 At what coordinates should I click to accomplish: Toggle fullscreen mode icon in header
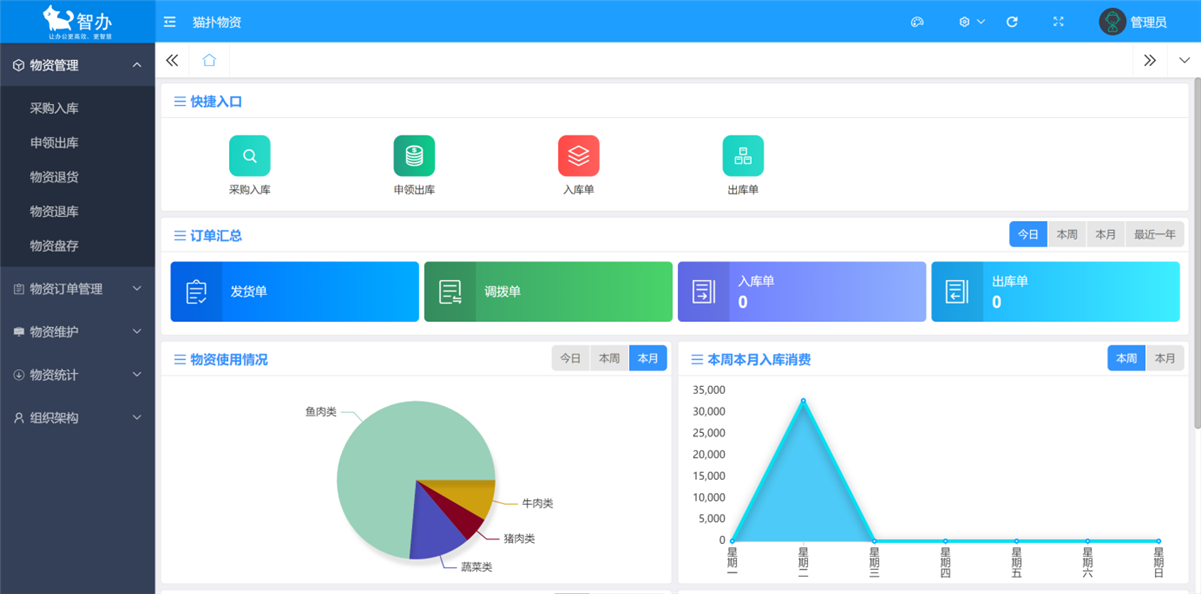click(1058, 22)
